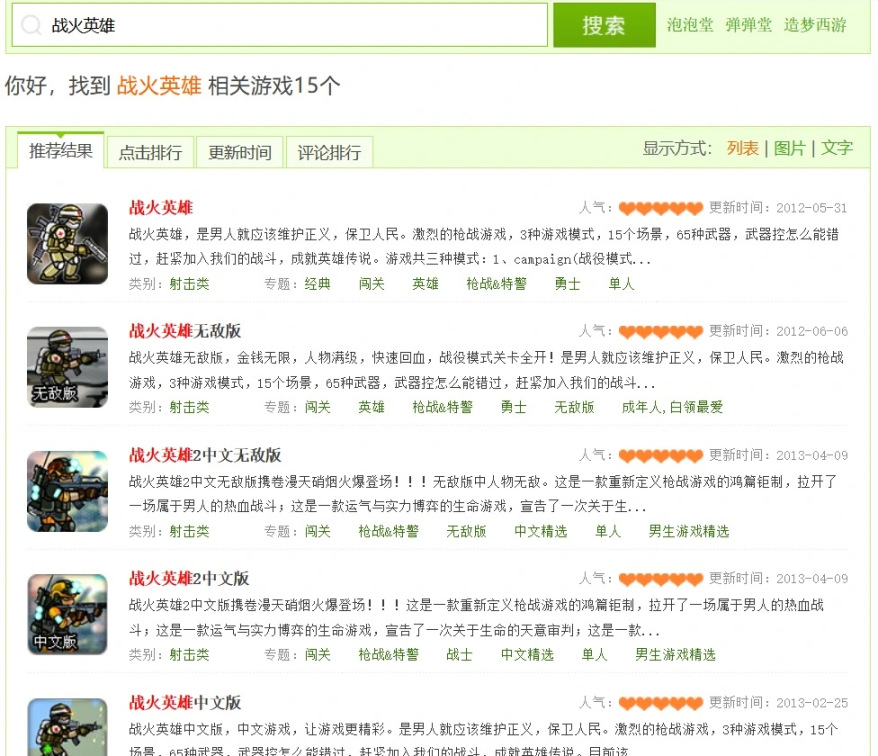Click the update date 2013-02-25

pyautogui.click(x=812, y=703)
